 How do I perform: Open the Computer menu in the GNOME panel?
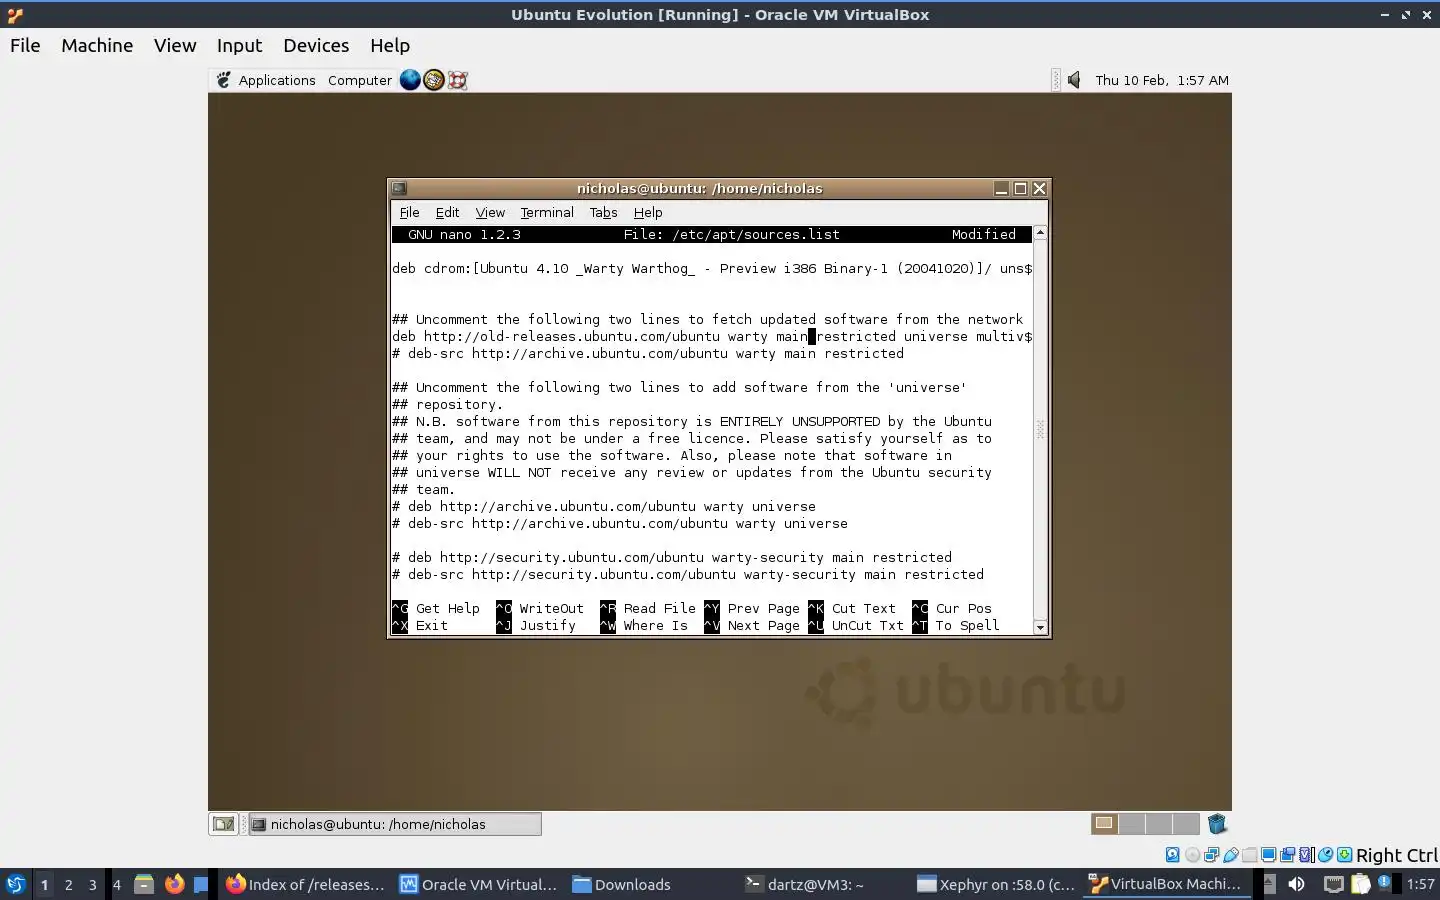[360, 80]
